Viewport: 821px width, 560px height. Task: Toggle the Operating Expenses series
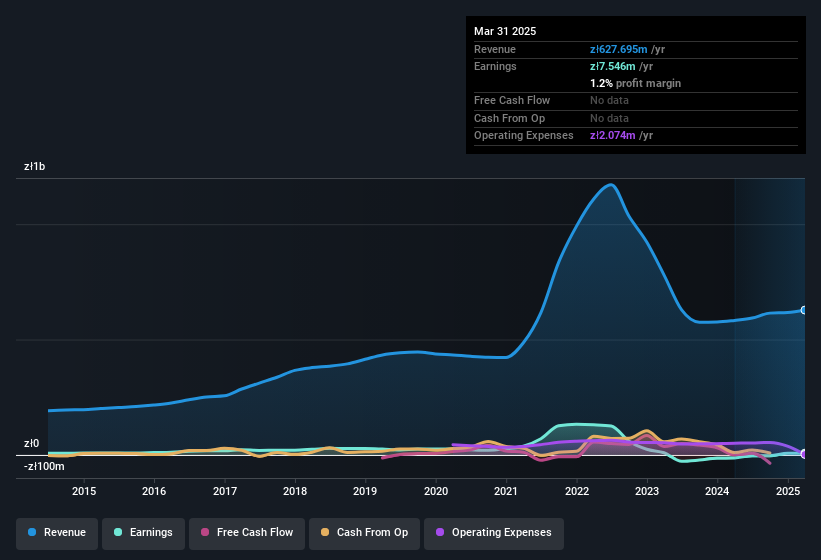click(494, 533)
